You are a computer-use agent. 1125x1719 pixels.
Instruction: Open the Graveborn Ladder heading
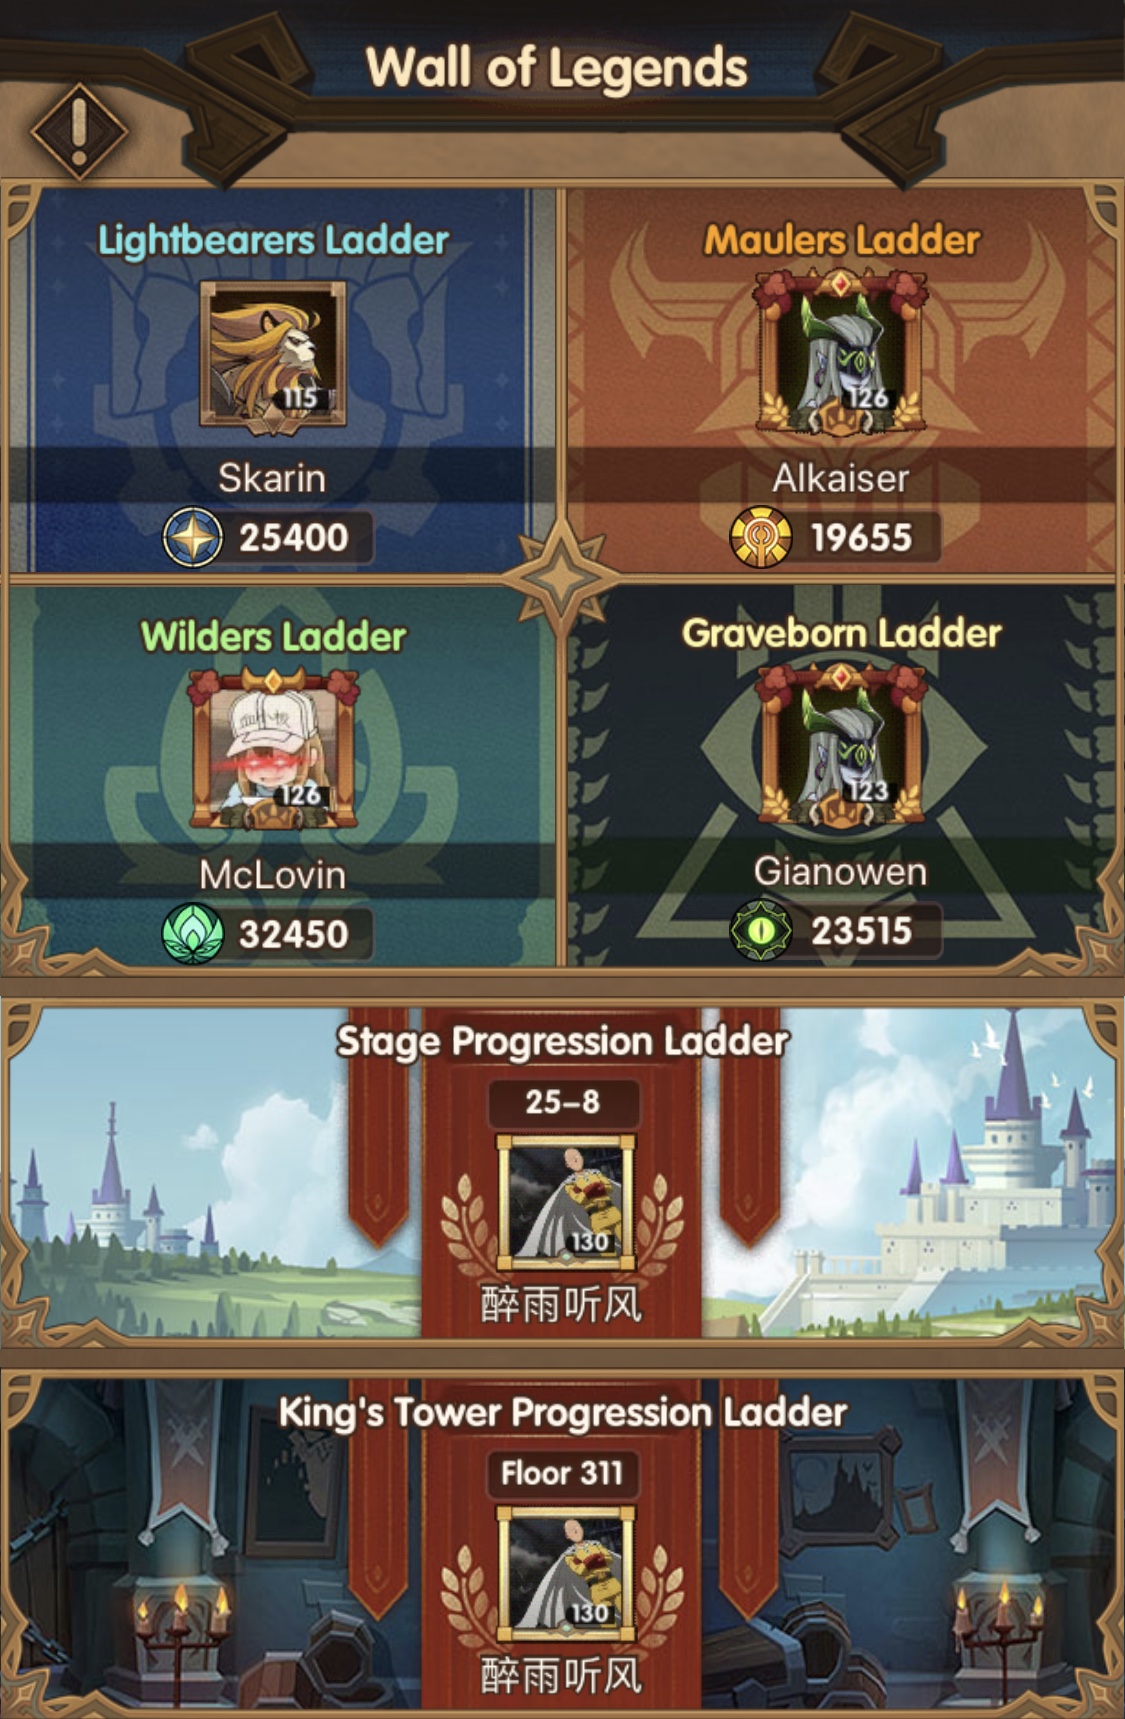click(841, 633)
